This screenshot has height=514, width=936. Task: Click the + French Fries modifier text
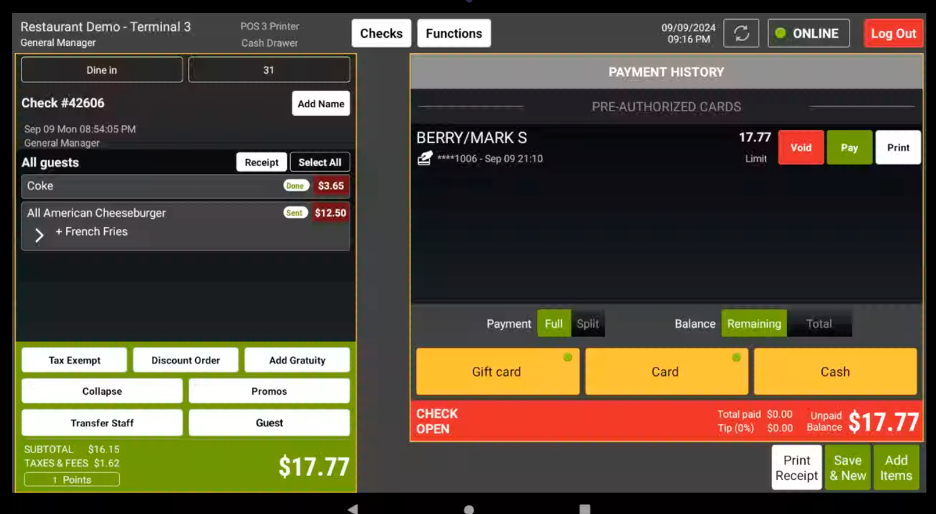pyautogui.click(x=91, y=232)
